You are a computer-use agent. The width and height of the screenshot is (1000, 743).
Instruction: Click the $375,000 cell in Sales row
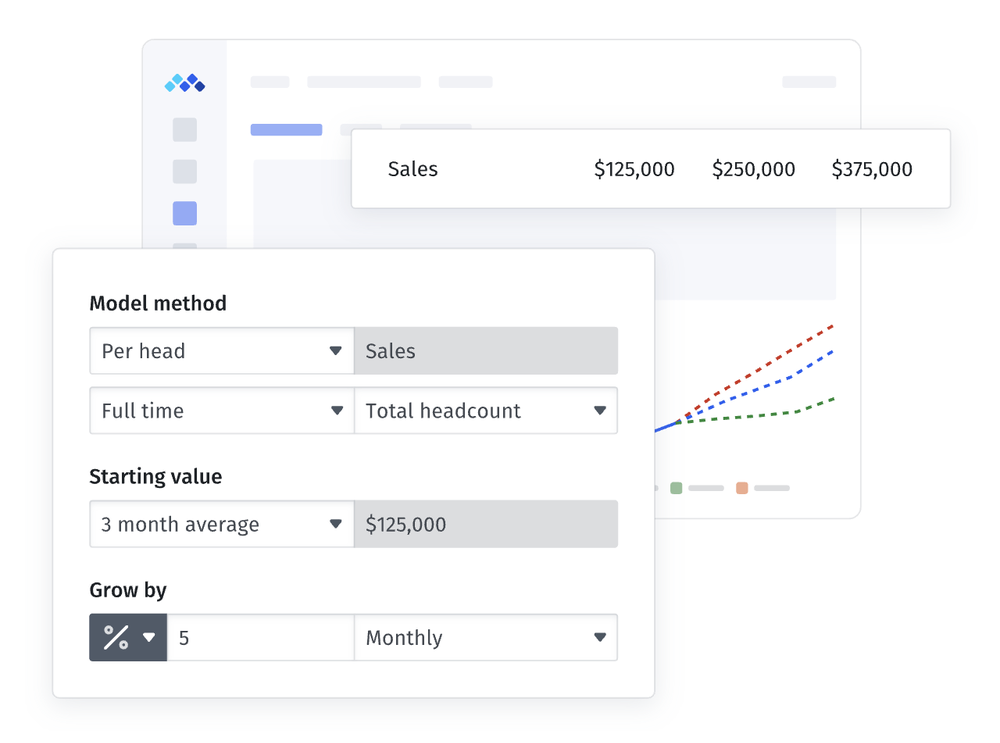pyautogui.click(x=872, y=169)
